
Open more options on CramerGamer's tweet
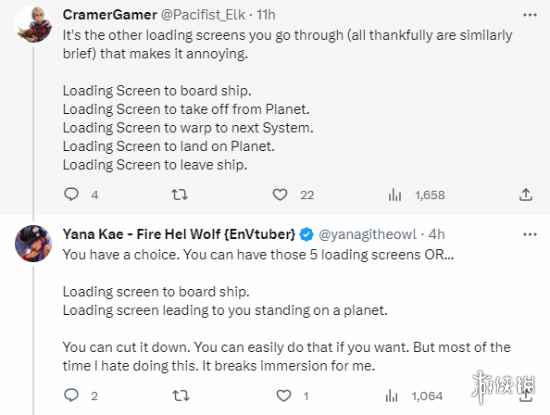coord(530,15)
